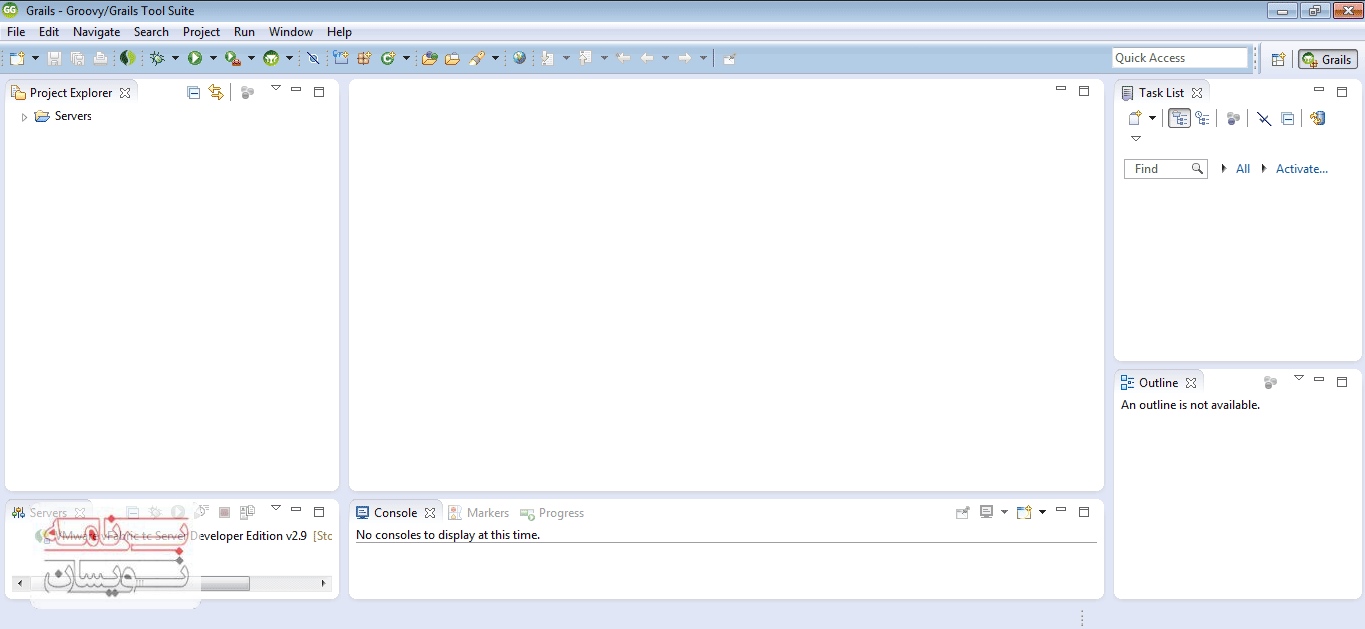Click Synchronize Changed icon in Task List

coord(1317,118)
